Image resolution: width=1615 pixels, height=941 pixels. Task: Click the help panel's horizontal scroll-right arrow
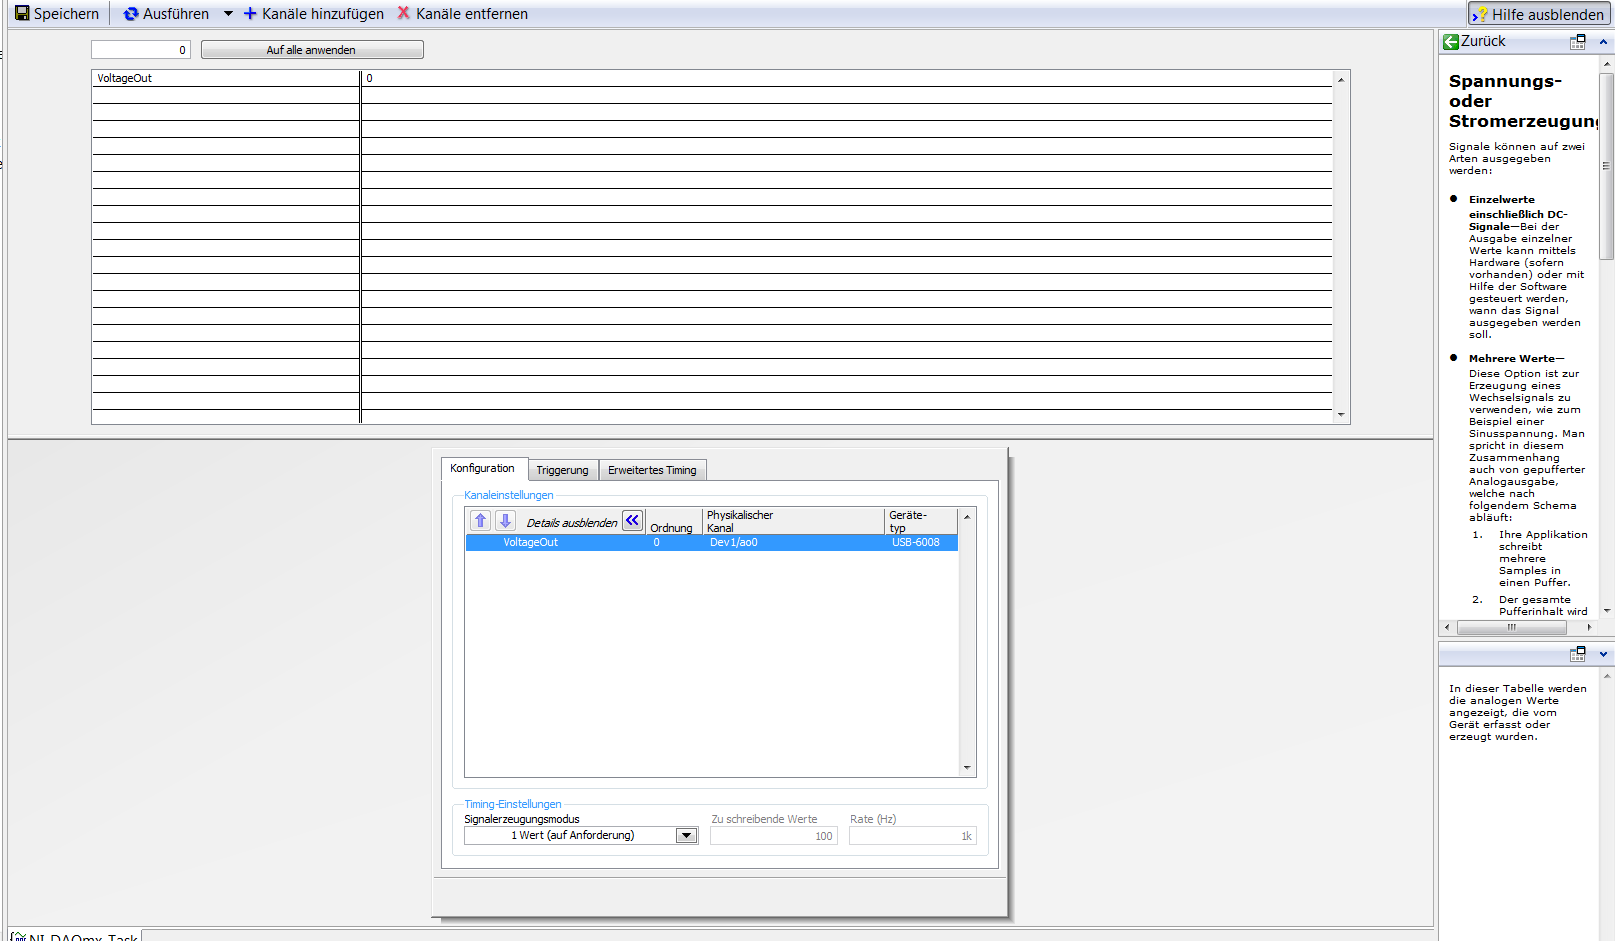[x=1589, y=627]
